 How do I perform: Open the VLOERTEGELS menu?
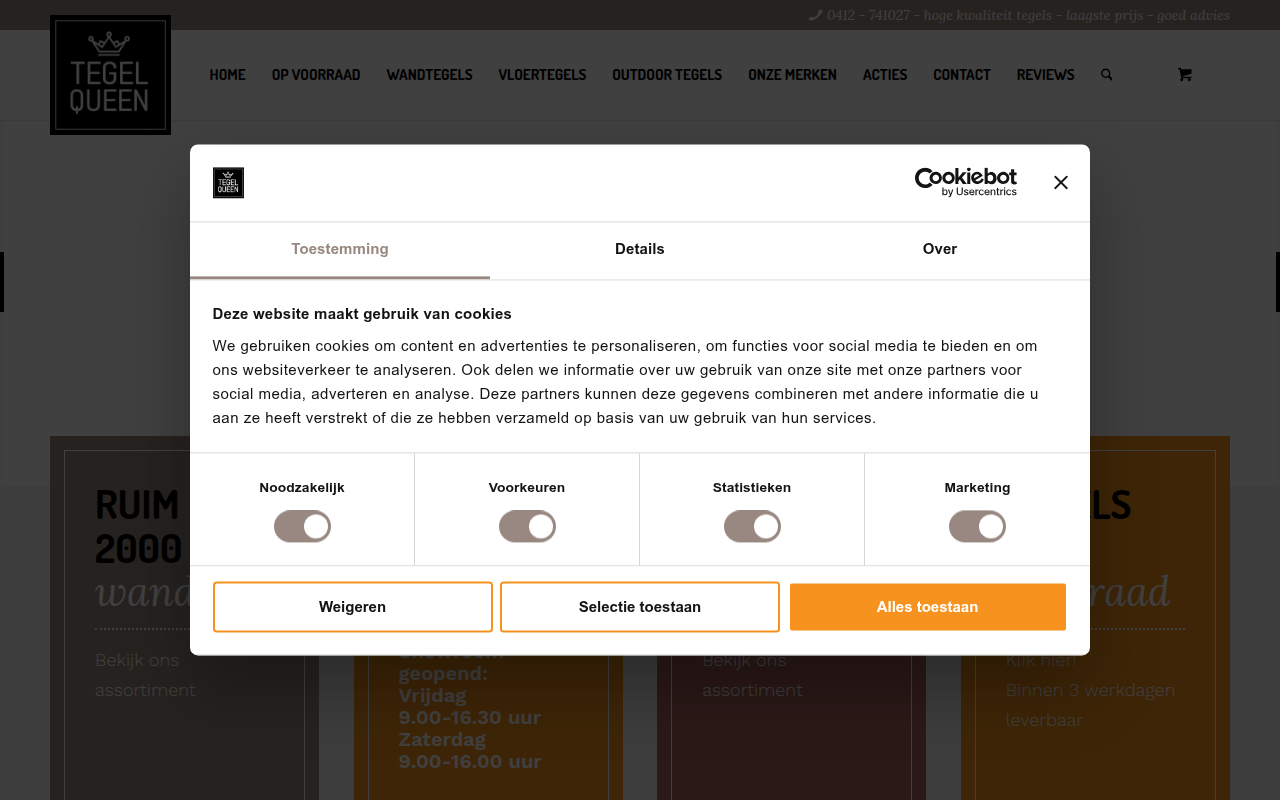(x=542, y=75)
